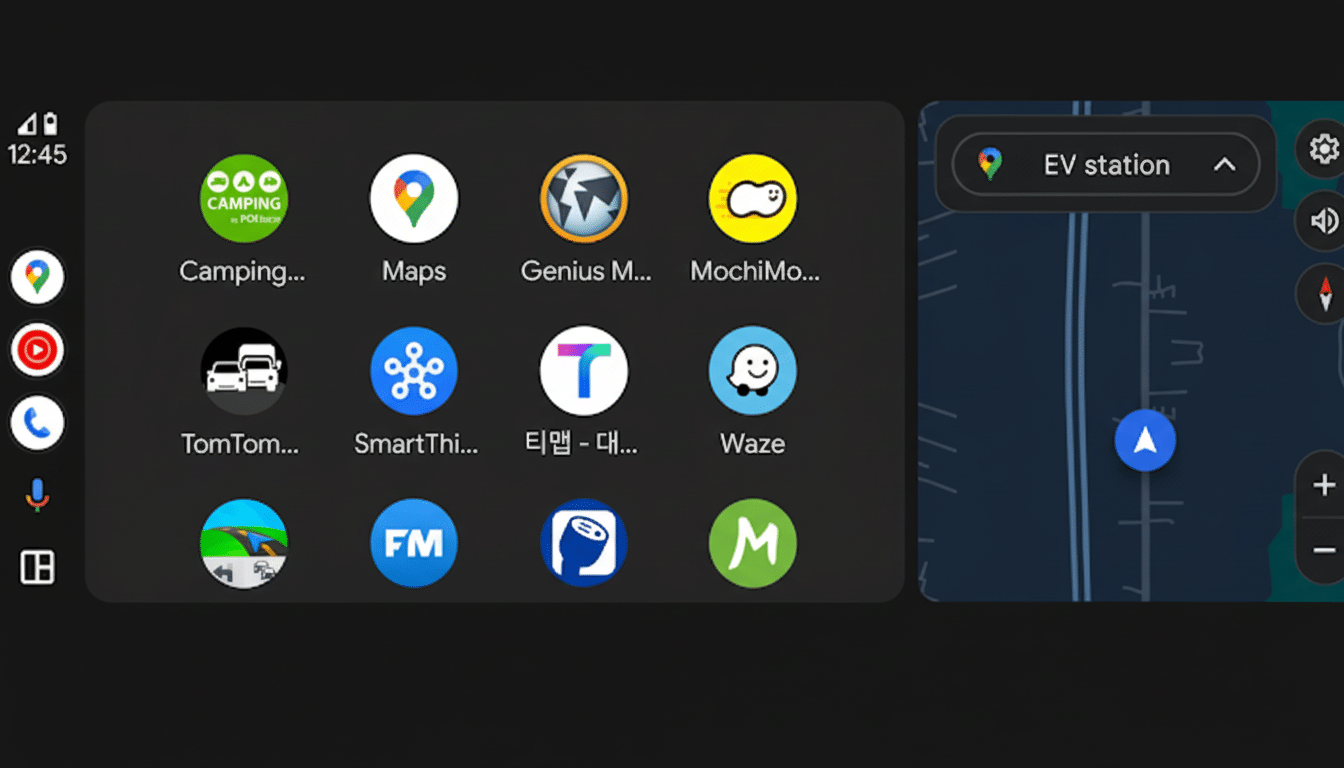
Task: Open the map settings gear
Action: coord(1325,148)
